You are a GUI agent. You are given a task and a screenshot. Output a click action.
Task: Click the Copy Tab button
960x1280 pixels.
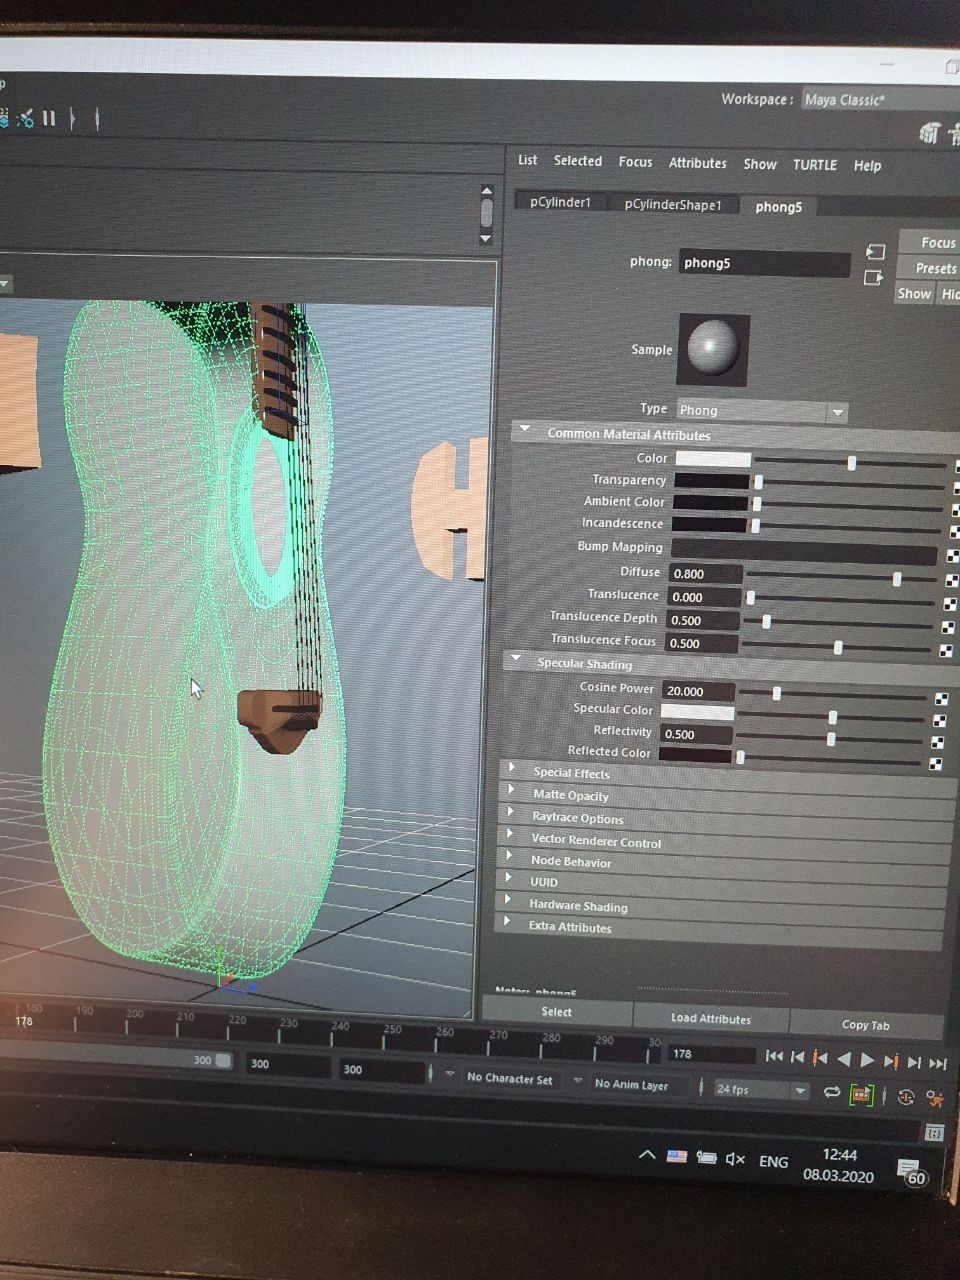(866, 1024)
